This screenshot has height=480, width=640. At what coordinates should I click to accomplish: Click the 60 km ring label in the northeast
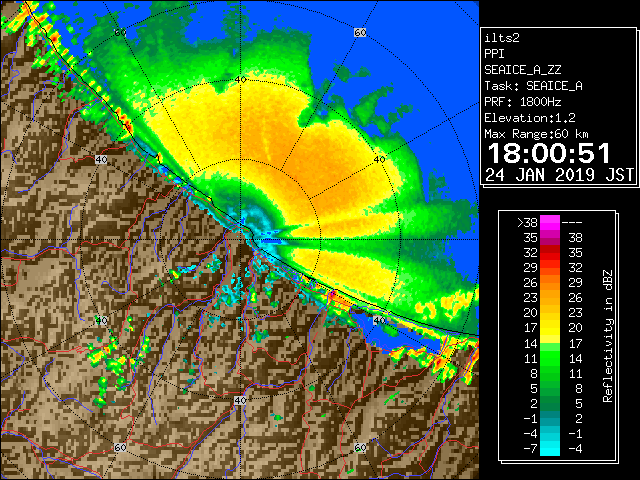pos(360,32)
